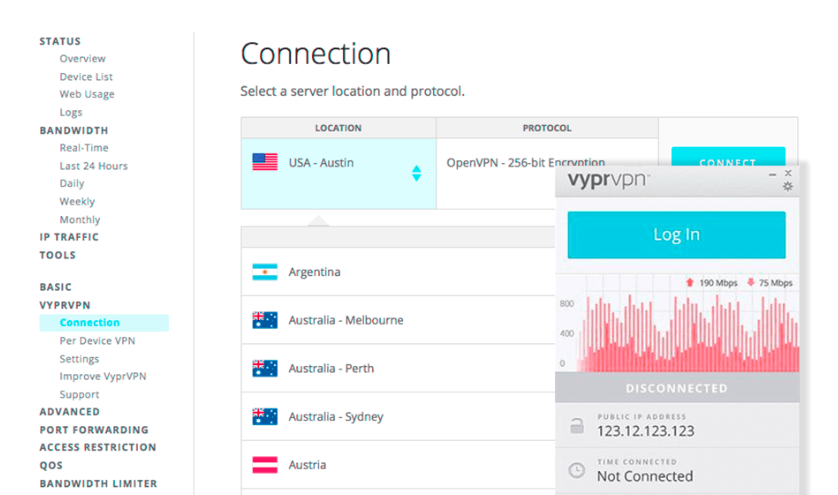
Task: Click the vyprvpn logo in popup
Action: pyautogui.click(x=608, y=180)
